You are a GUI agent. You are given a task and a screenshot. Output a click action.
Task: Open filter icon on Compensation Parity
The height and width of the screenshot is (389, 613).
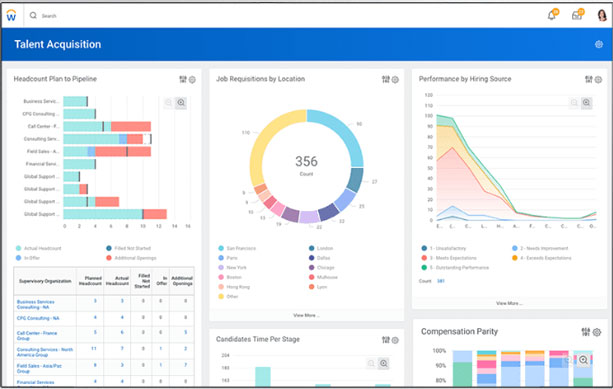coord(585,332)
